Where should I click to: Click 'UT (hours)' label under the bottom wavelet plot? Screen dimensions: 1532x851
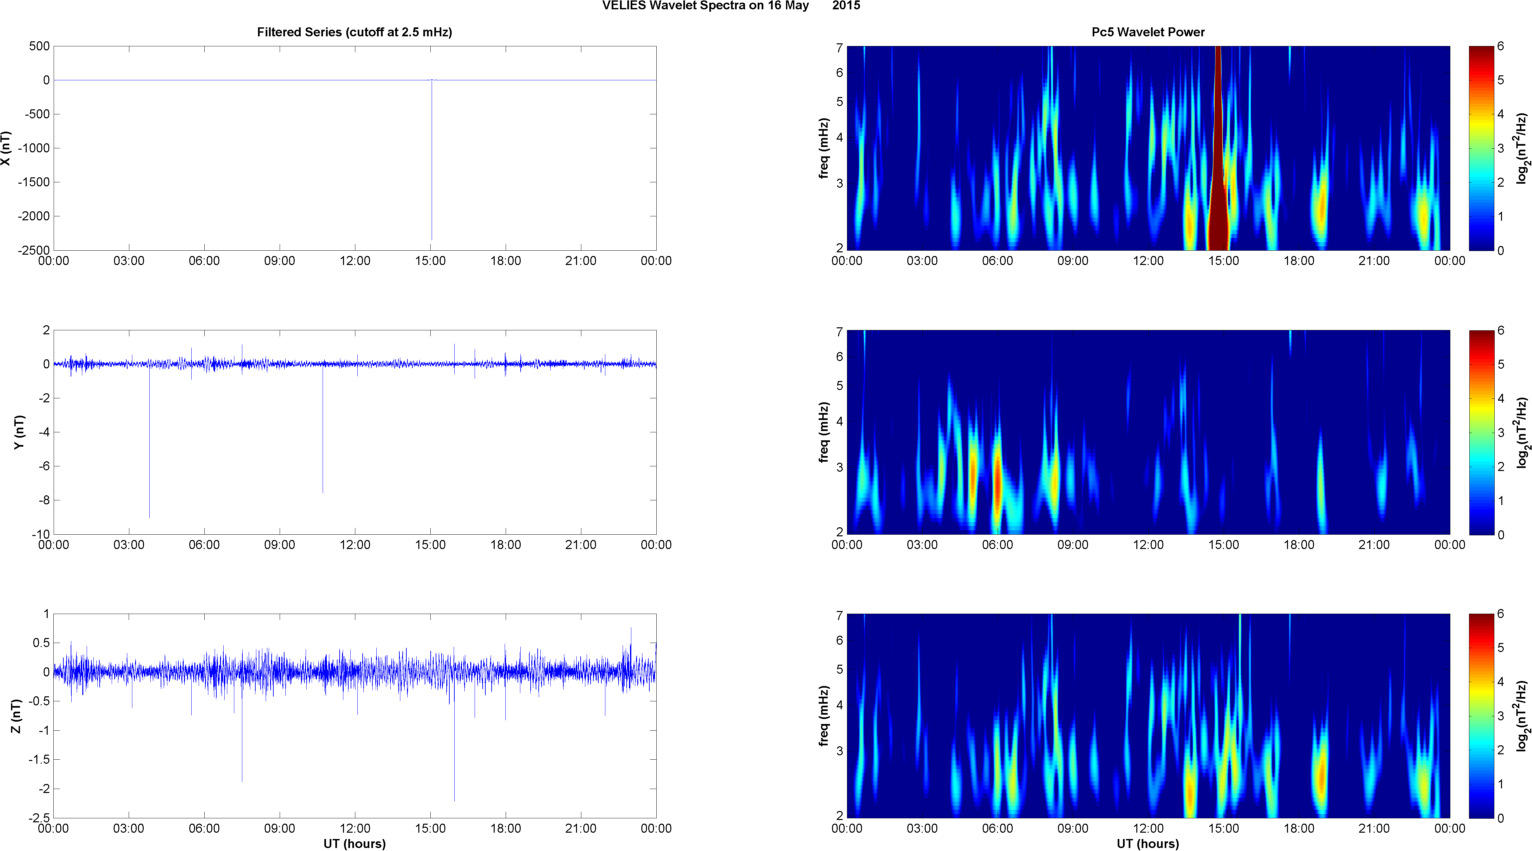click(x=1148, y=843)
